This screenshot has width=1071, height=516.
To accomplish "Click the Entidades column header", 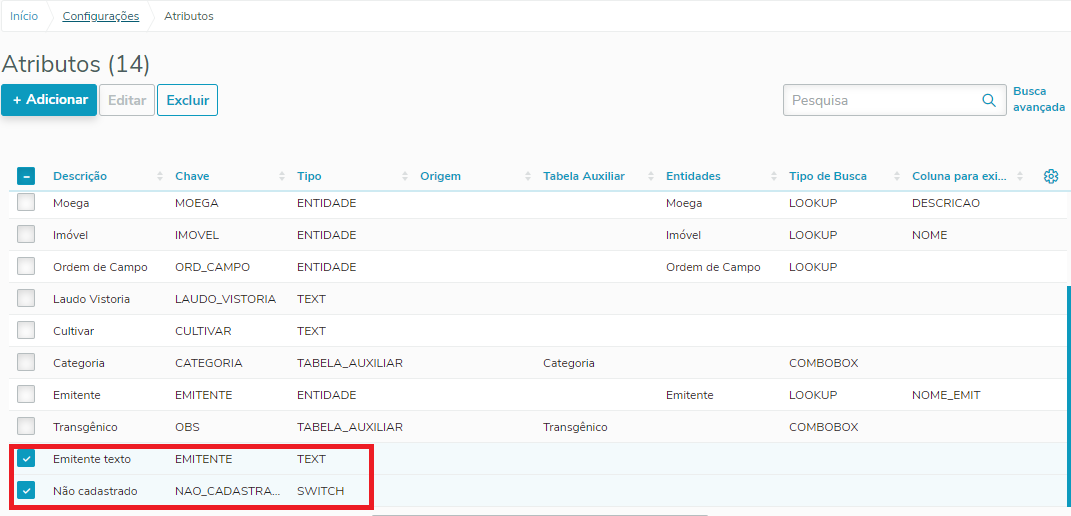I will (x=693, y=176).
